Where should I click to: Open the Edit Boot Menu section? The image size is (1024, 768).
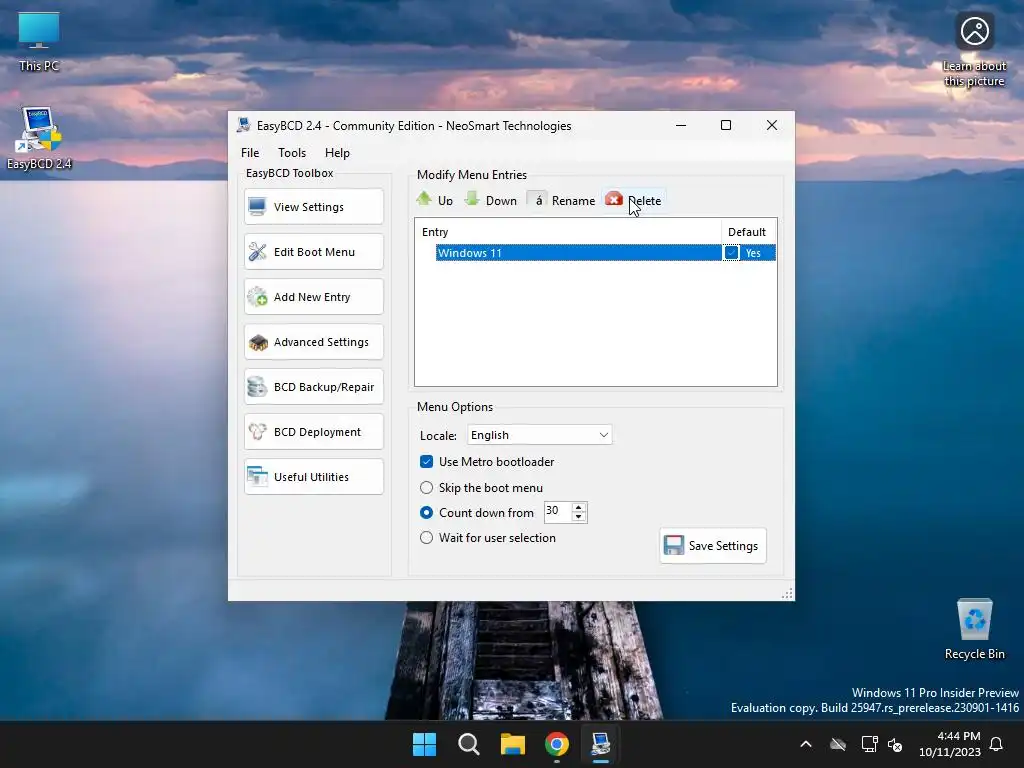coord(313,252)
